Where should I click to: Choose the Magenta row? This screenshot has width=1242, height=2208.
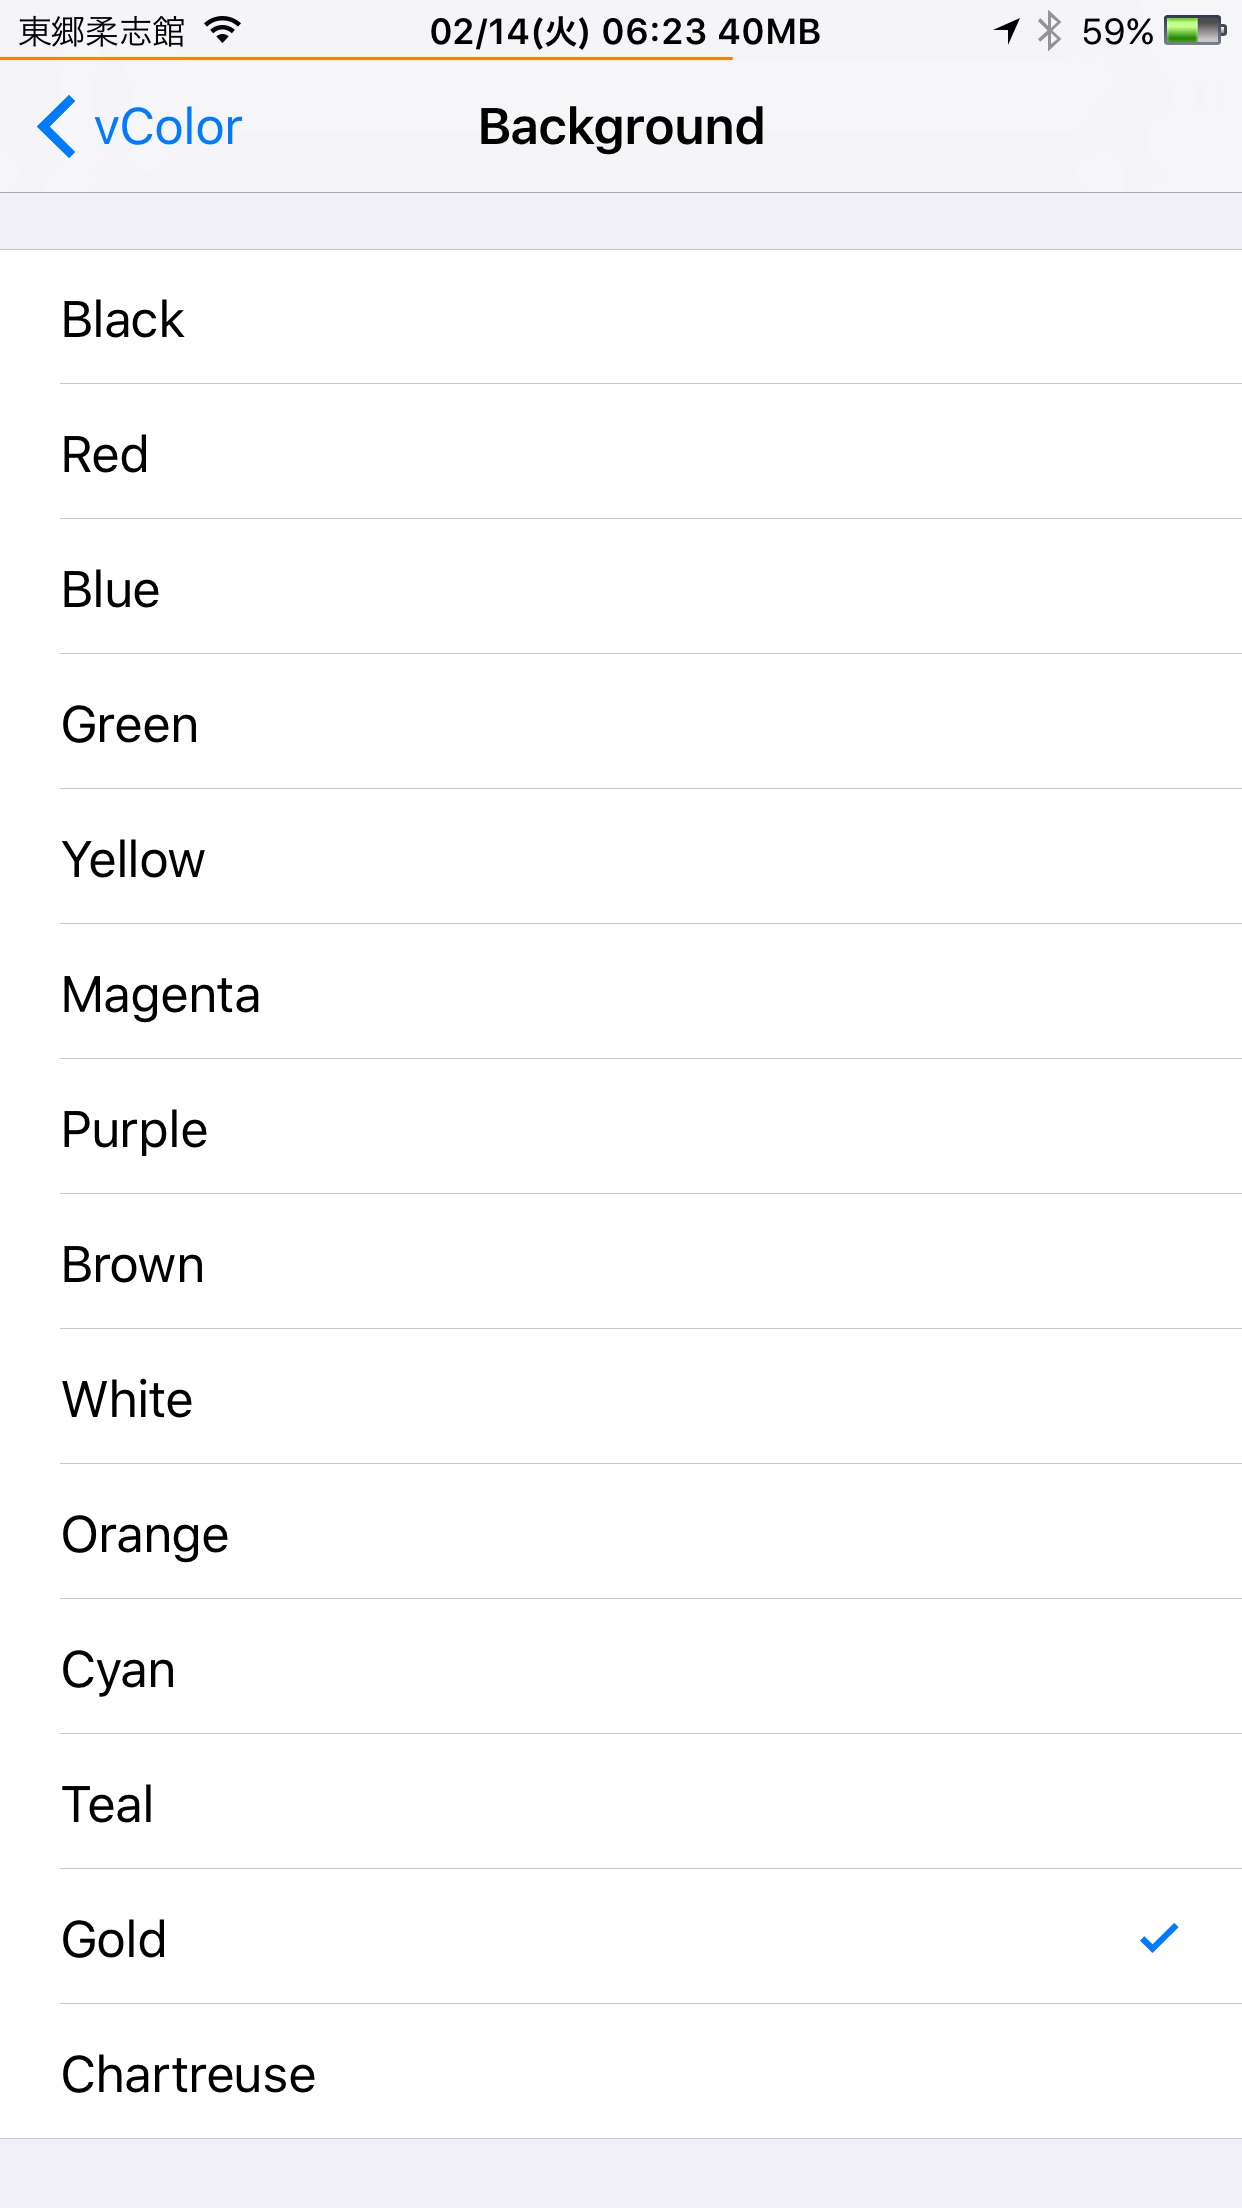coord(621,992)
